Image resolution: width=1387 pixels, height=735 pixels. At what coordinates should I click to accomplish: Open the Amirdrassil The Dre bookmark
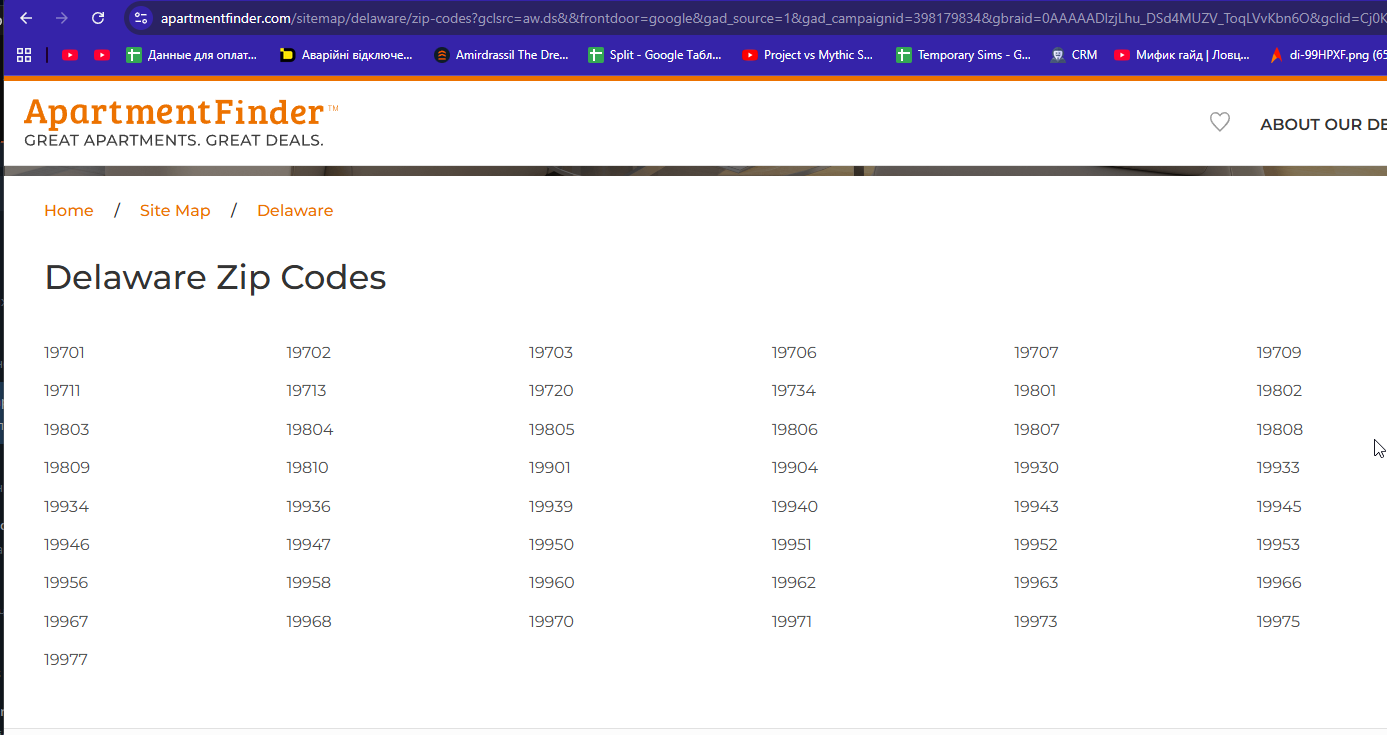pyautogui.click(x=502, y=55)
